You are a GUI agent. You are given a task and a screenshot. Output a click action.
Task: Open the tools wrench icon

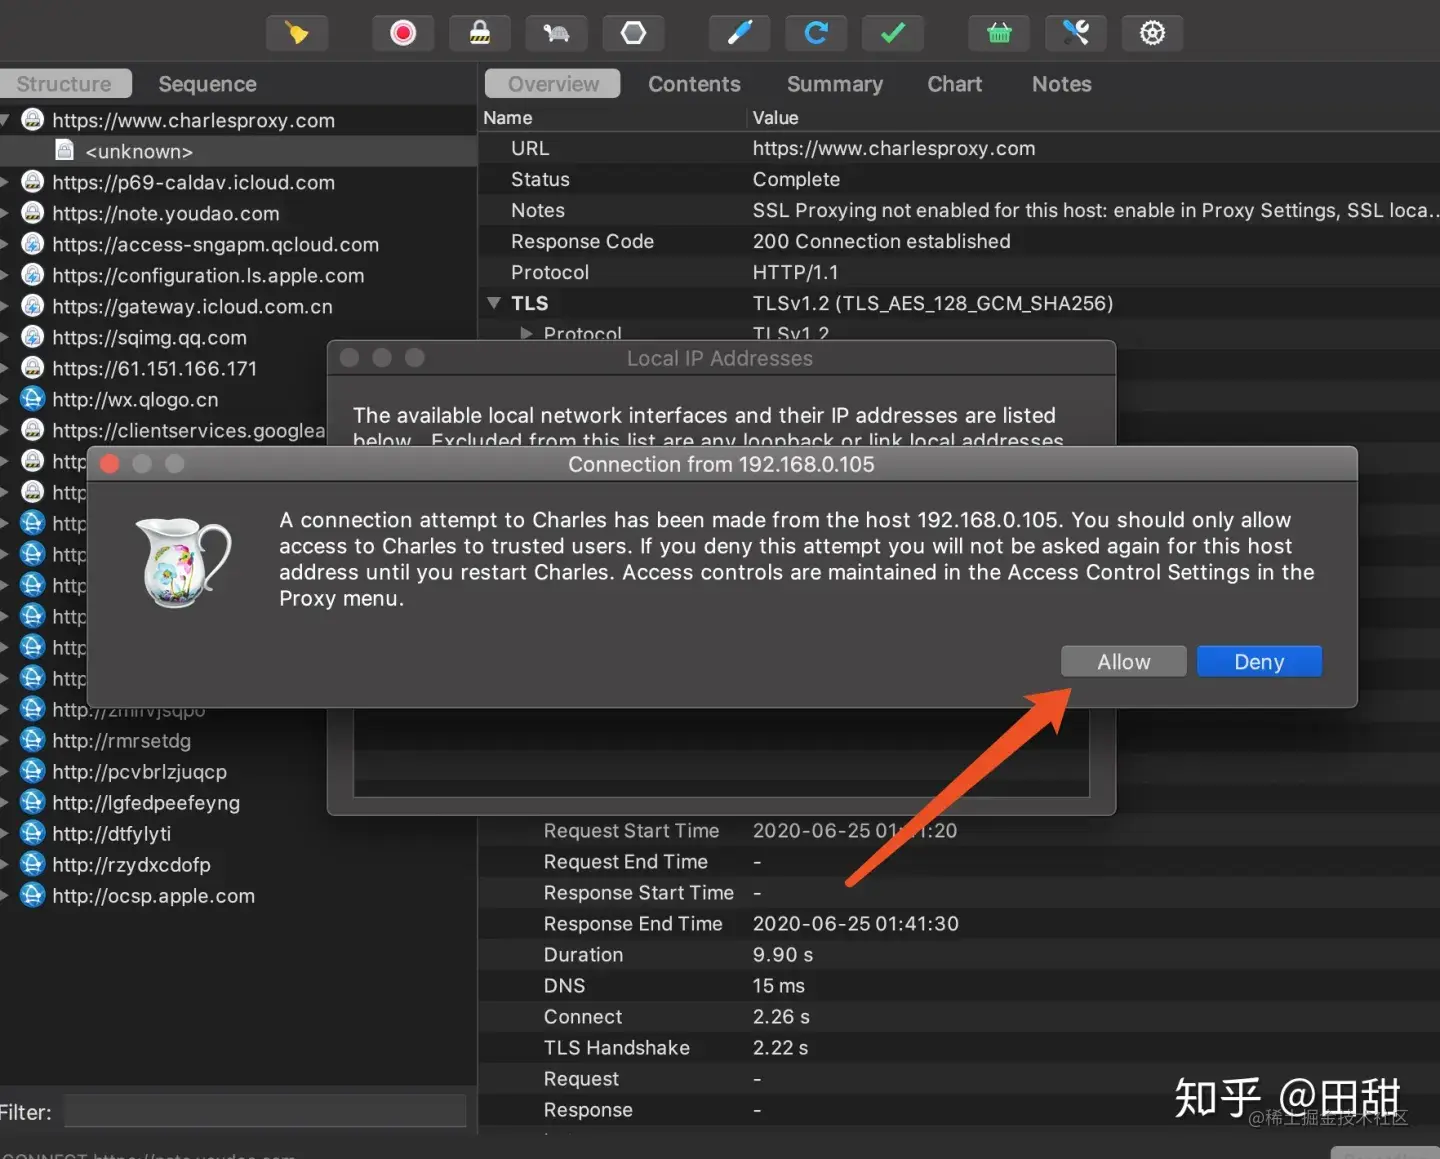pyautogui.click(x=1076, y=33)
